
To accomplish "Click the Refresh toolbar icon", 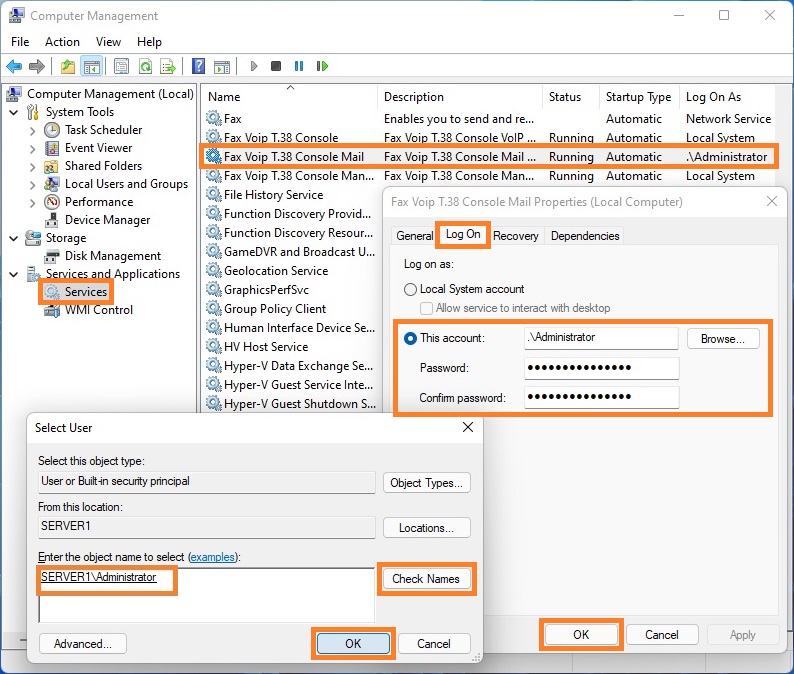I will [x=145, y=66].
